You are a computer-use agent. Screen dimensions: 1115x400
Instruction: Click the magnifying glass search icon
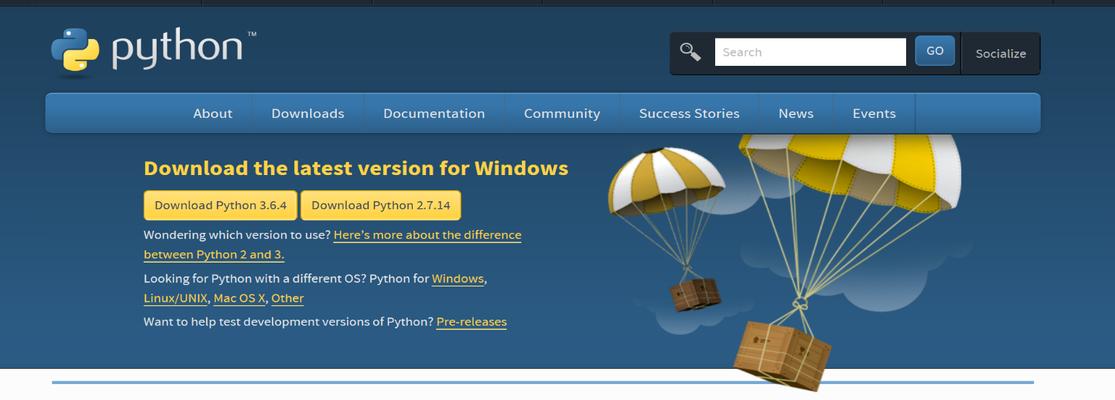tap(690, 52)
